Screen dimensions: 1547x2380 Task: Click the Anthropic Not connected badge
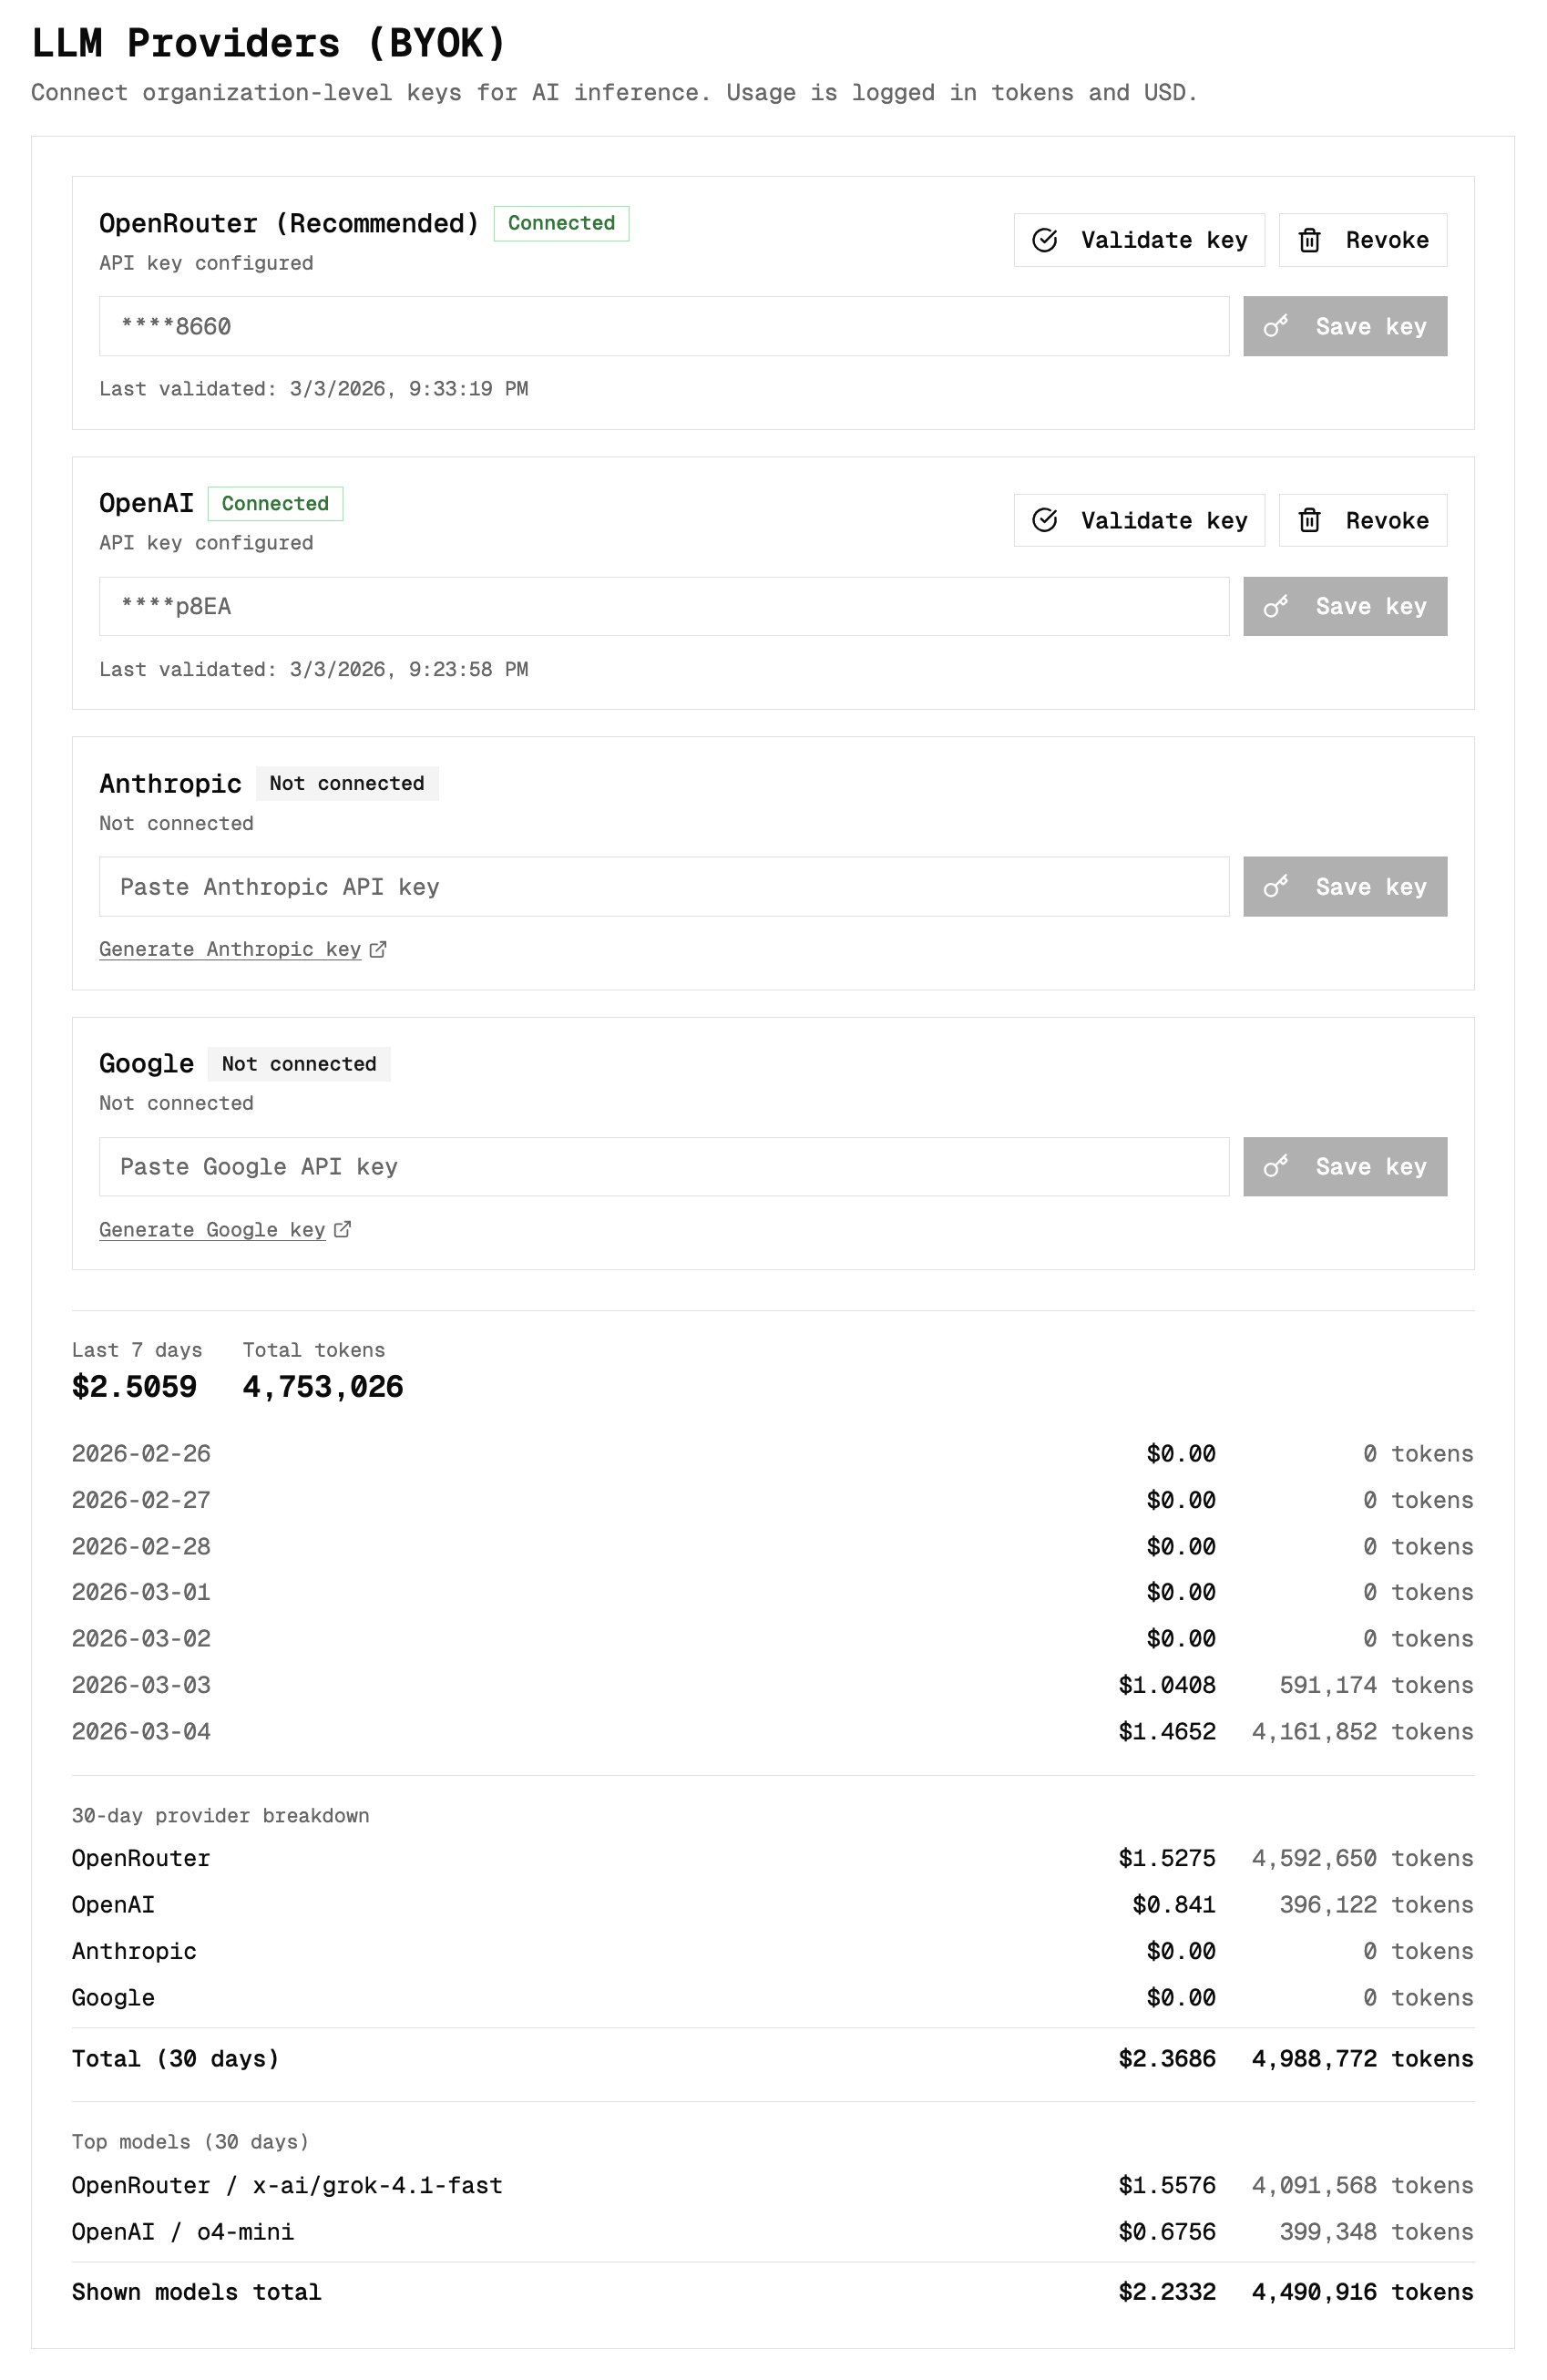point(346,783)
